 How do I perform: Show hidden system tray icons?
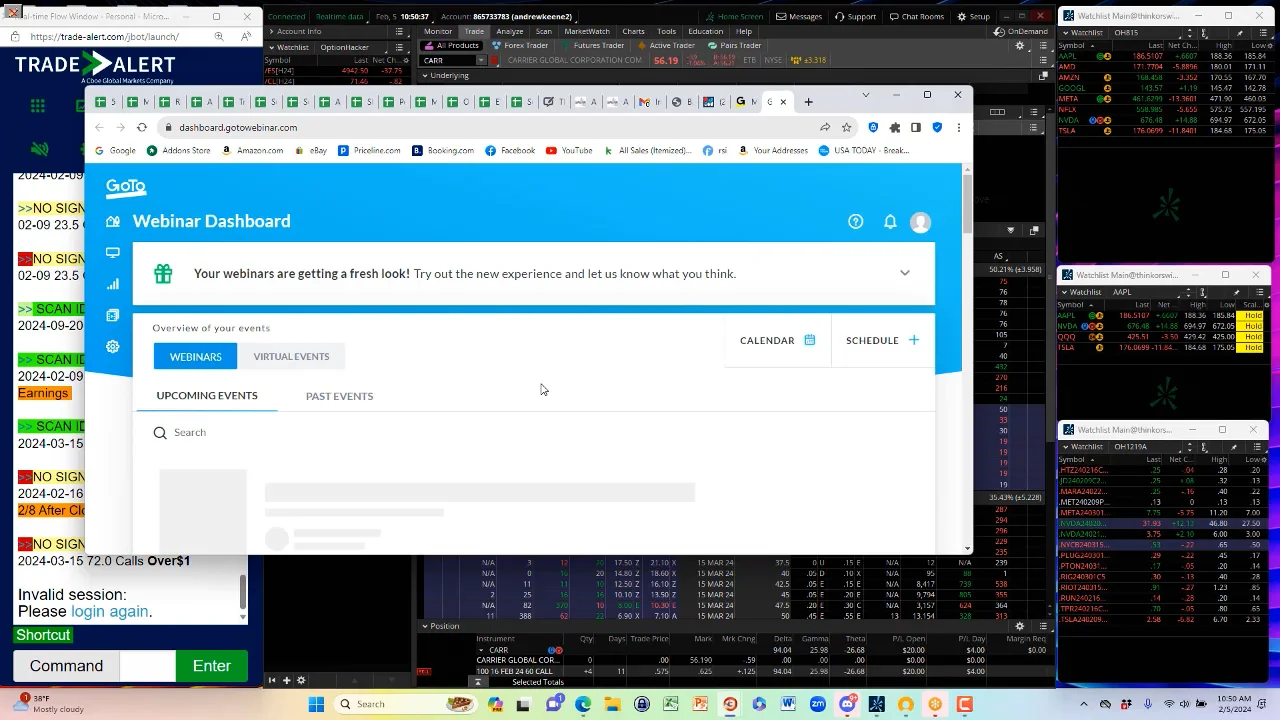point(1084,704)
